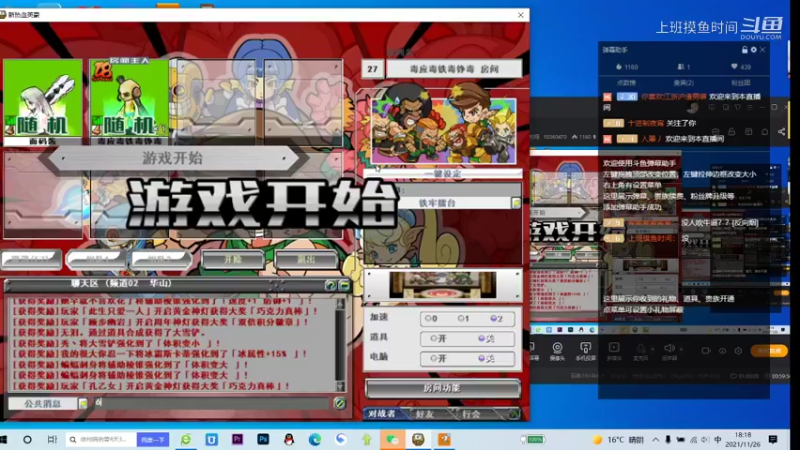
Task: Click the Cortana circle on taskbar
Action: click(27, 439)
